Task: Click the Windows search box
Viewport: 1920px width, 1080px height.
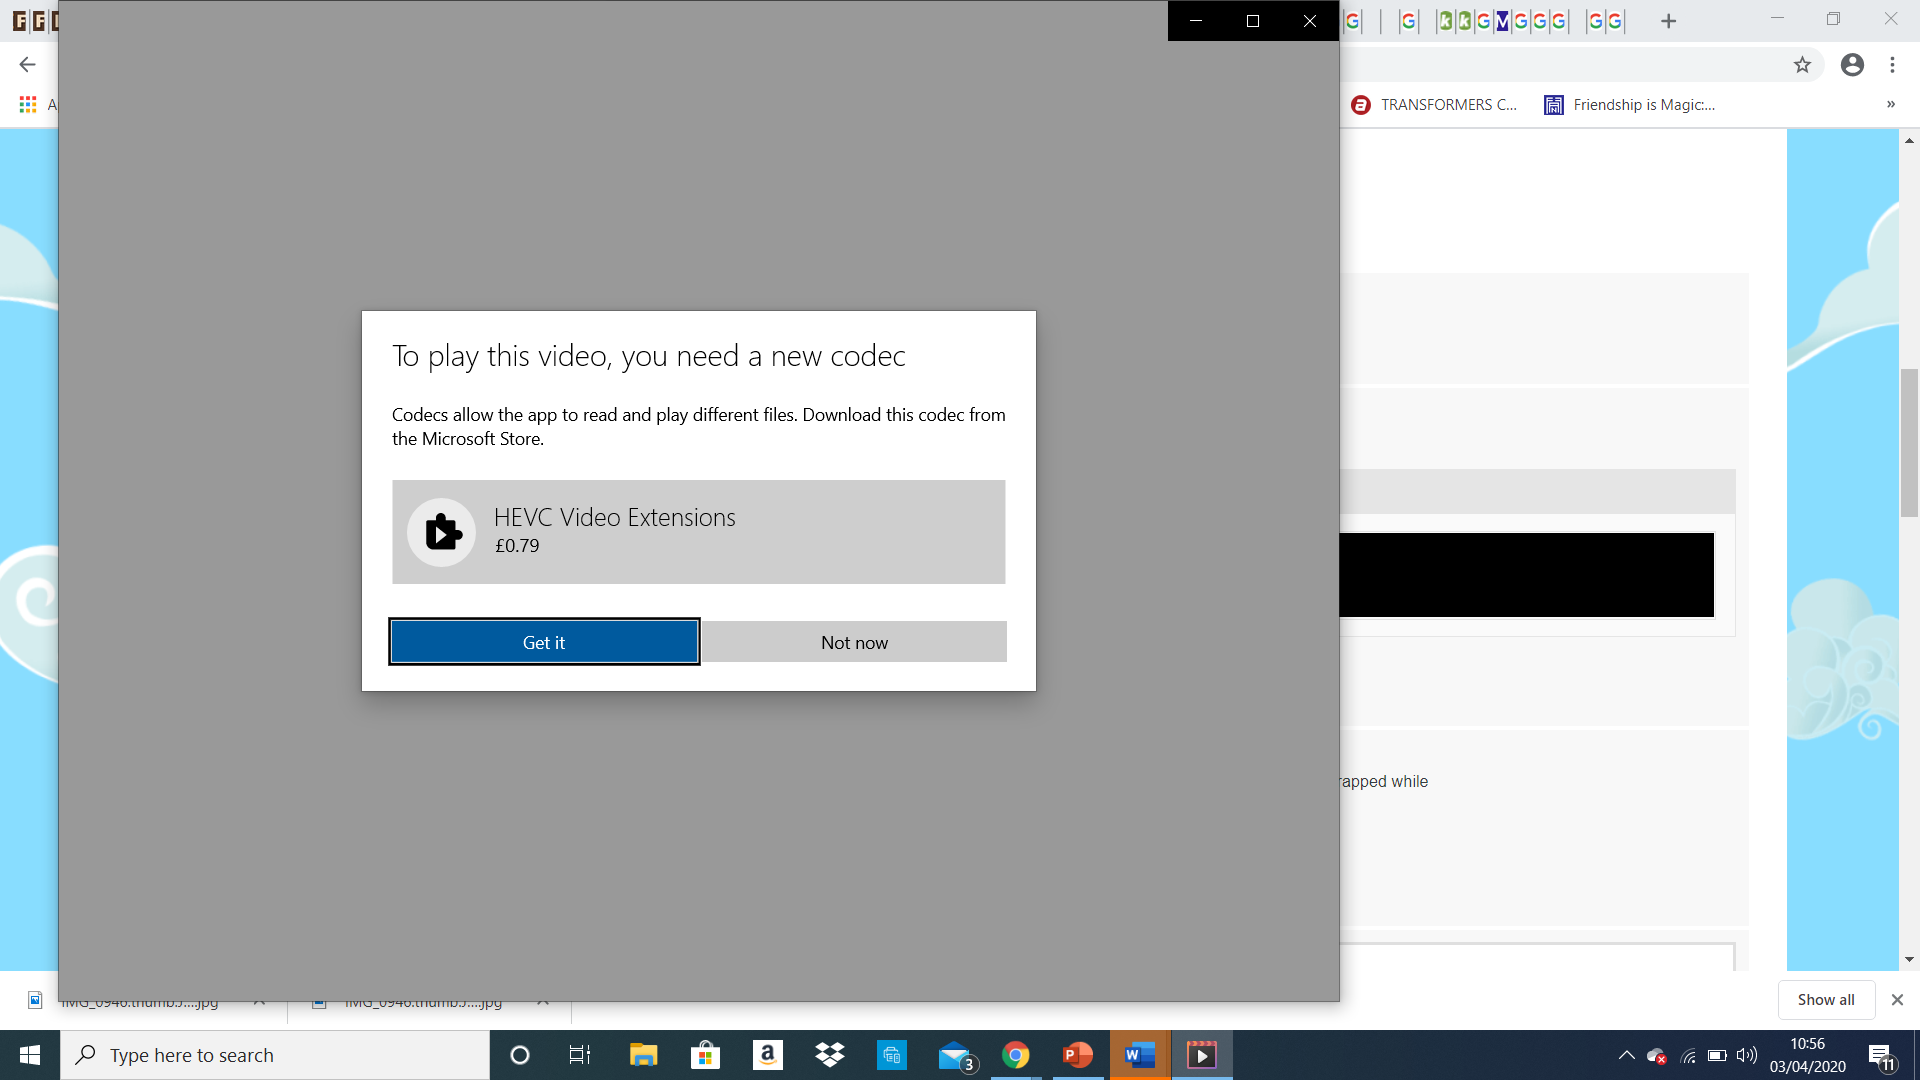Action: coord(275,1055)
